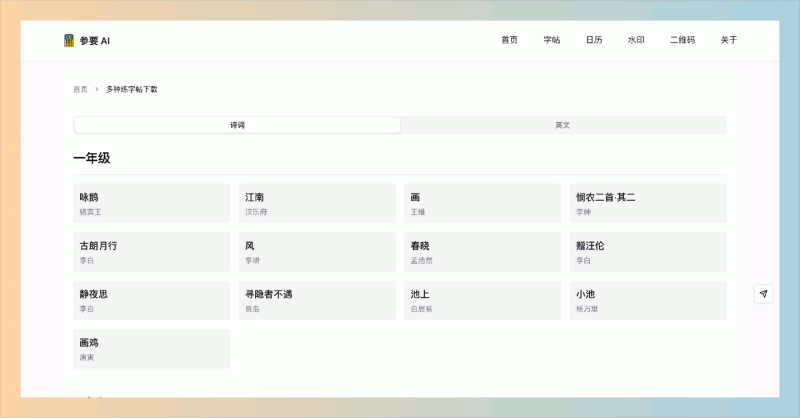Screen dimensions: 800x418
Task: Open the 水印 navigation item
Action: coord(636,40)
